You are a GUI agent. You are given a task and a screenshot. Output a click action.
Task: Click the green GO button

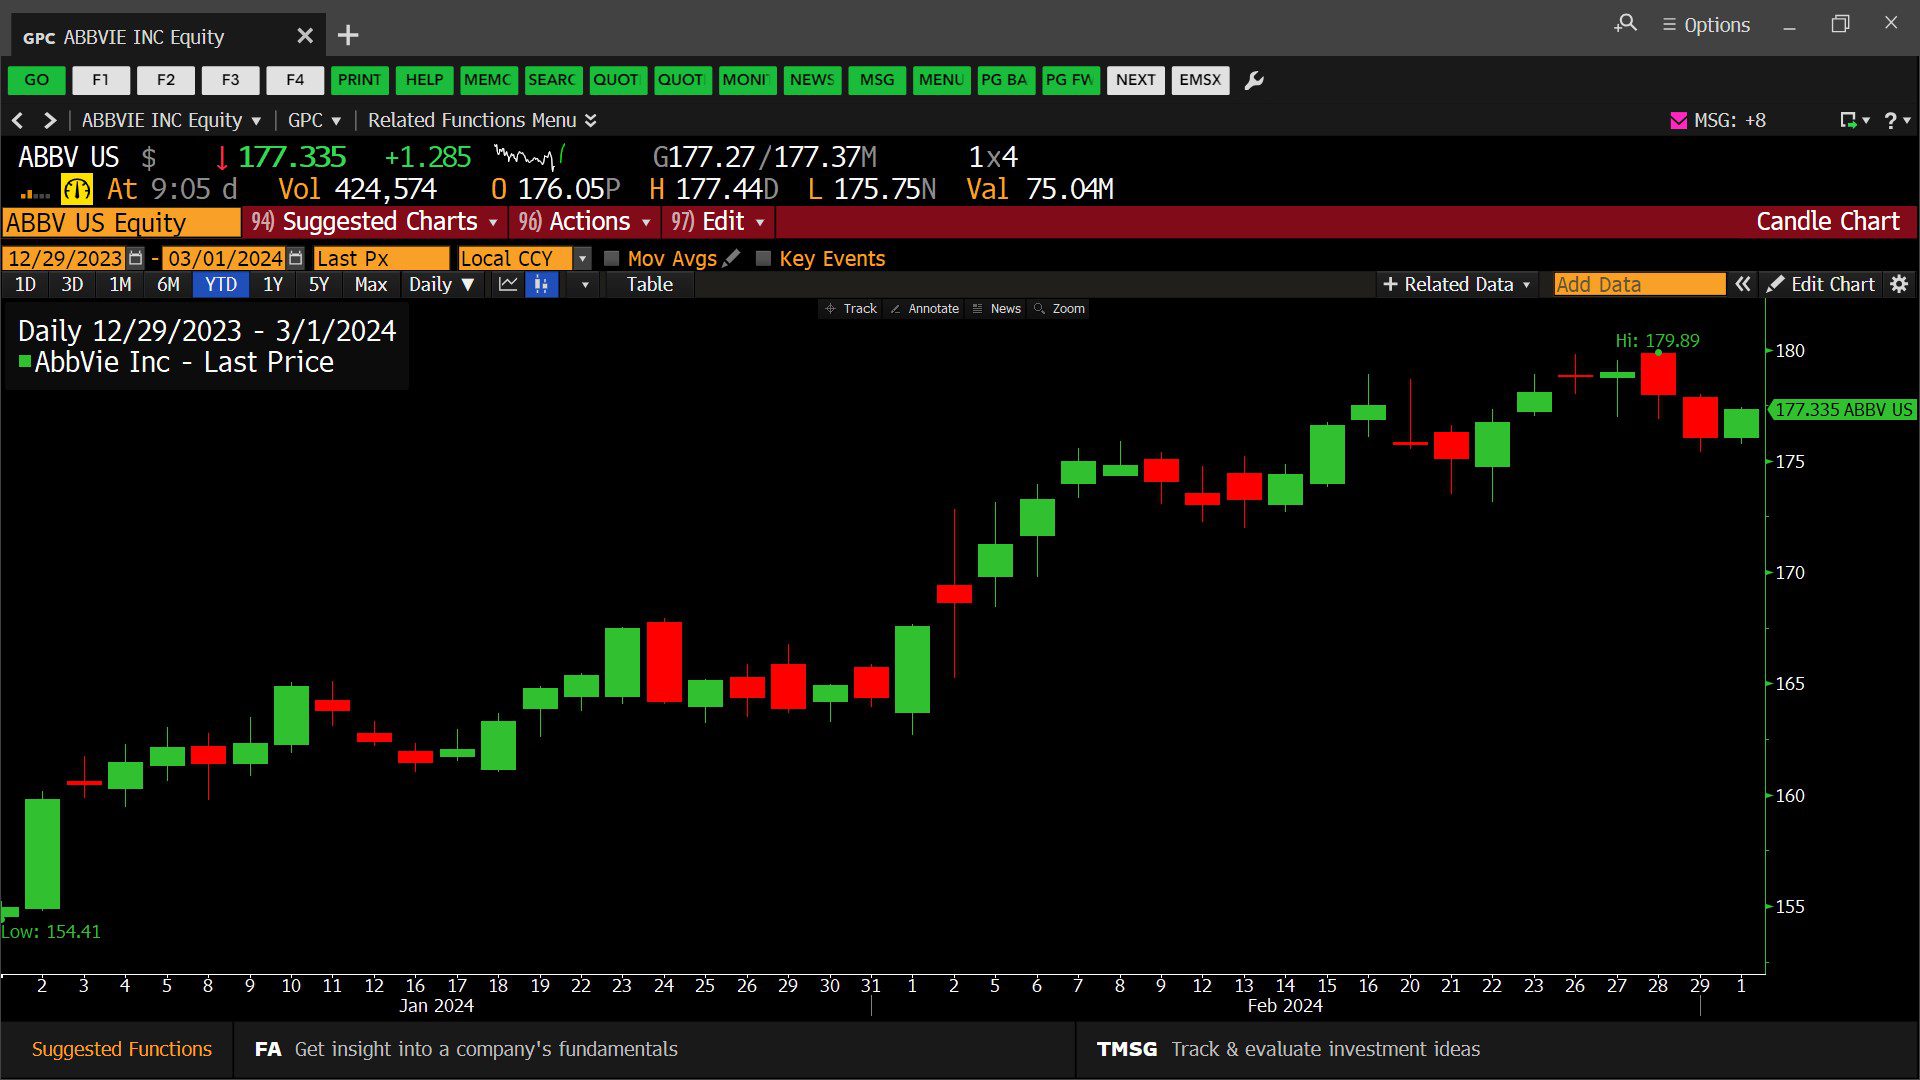coord(37,80)
